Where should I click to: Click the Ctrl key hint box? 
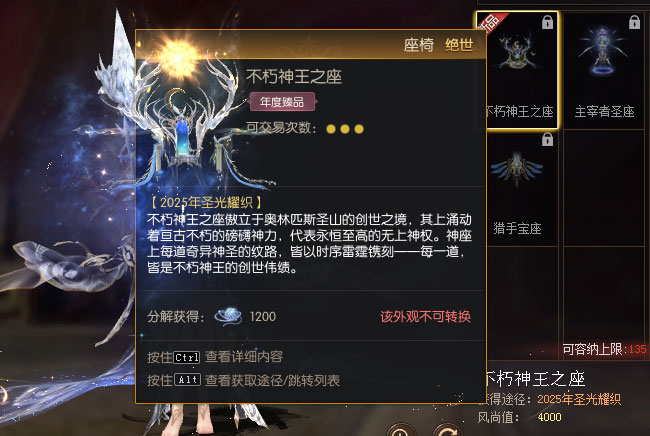[x=187, y=357]
